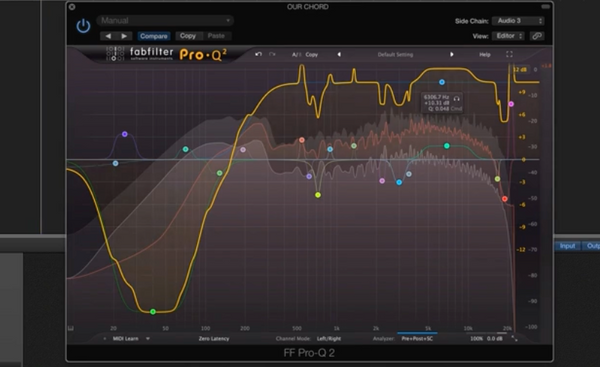
Task: Open Analyzer Pre+Post+SC settings
Action: (x=417, y=339)
